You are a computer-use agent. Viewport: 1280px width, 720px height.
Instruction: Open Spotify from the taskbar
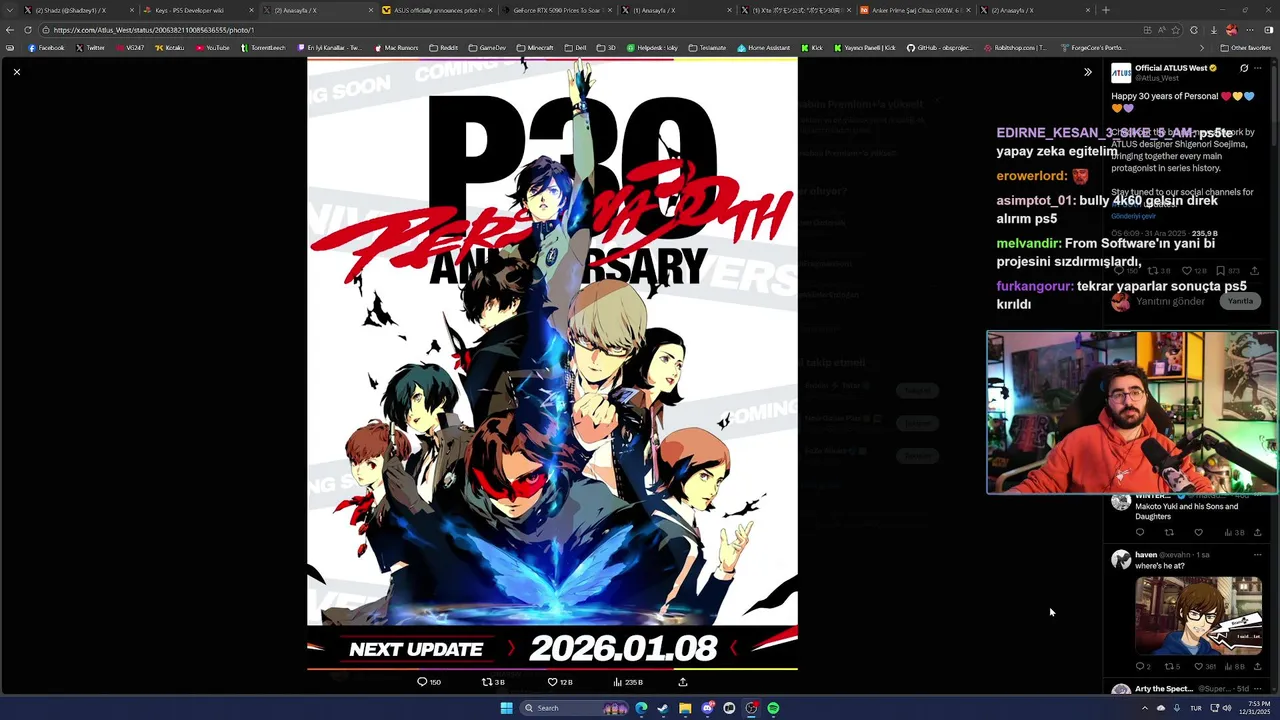[x=774, y=708]
